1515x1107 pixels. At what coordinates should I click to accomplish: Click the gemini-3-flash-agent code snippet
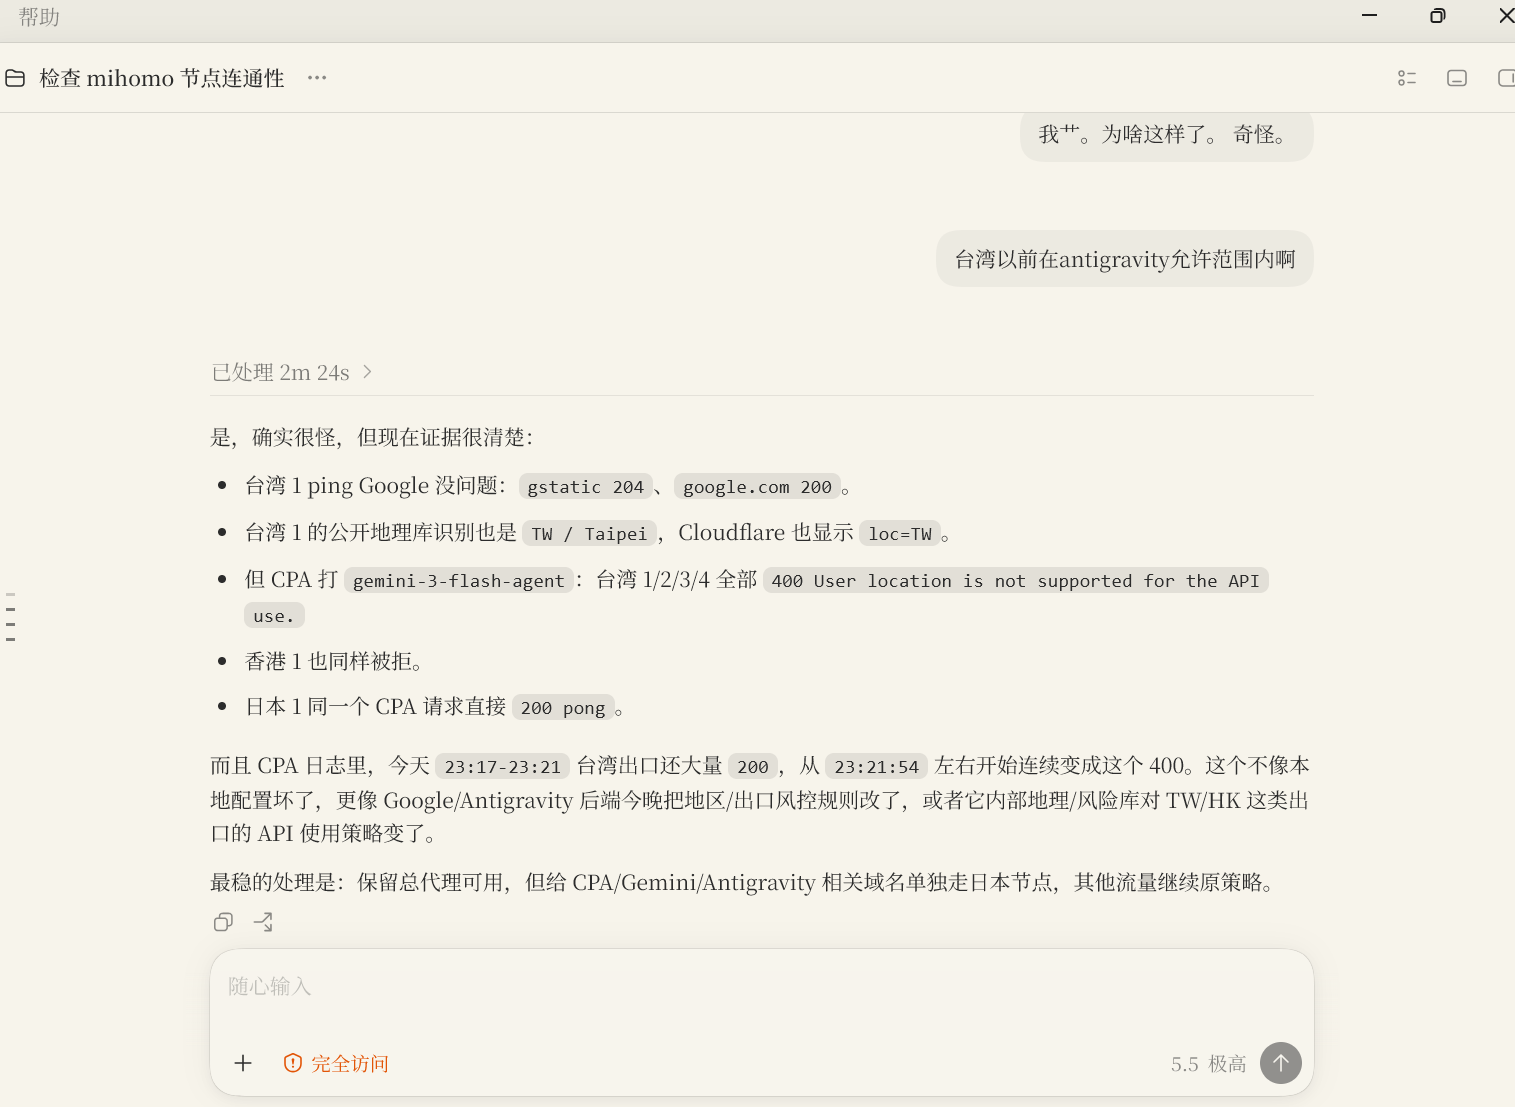tap(459, 581)
